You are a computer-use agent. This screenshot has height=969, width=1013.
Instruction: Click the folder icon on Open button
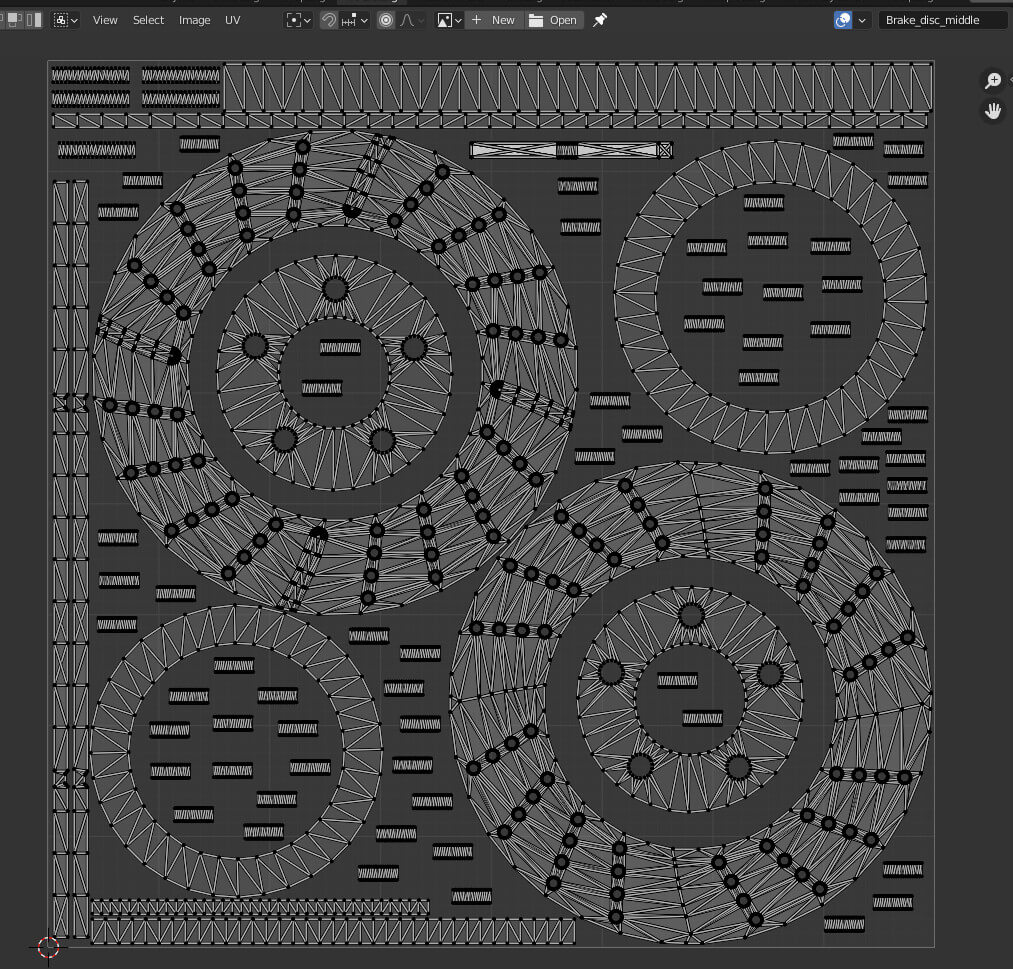click(x=537, y=20)
